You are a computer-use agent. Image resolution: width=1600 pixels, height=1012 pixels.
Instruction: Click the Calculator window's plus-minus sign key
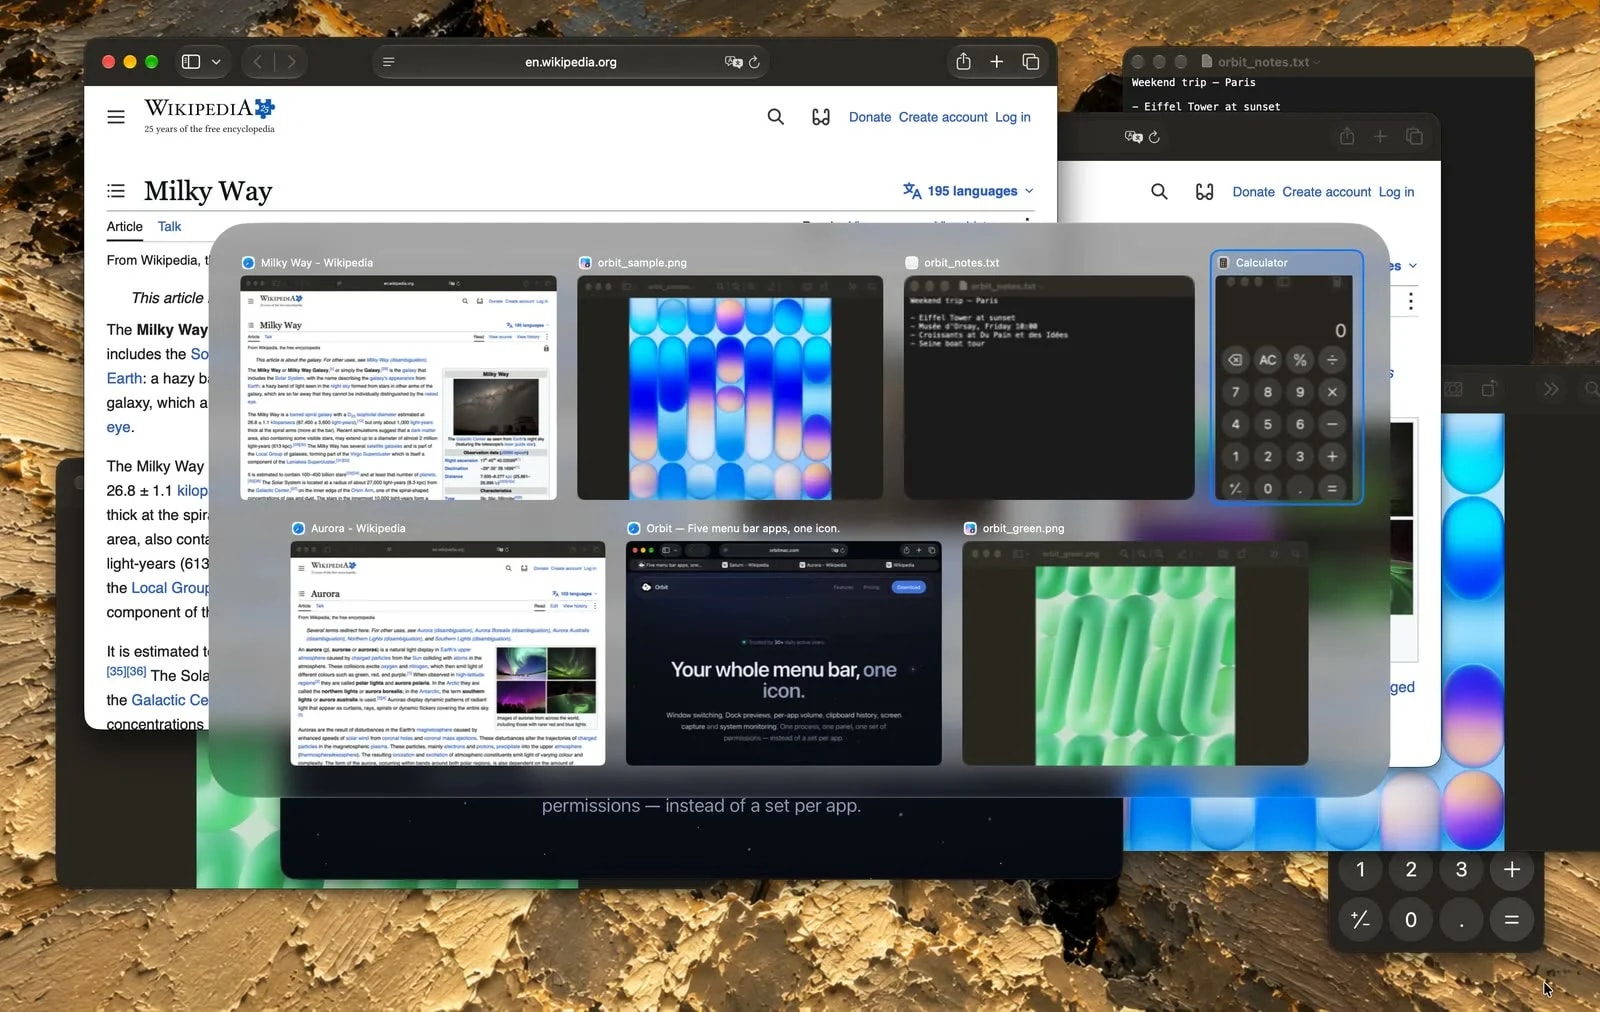tap(1361, 920)
